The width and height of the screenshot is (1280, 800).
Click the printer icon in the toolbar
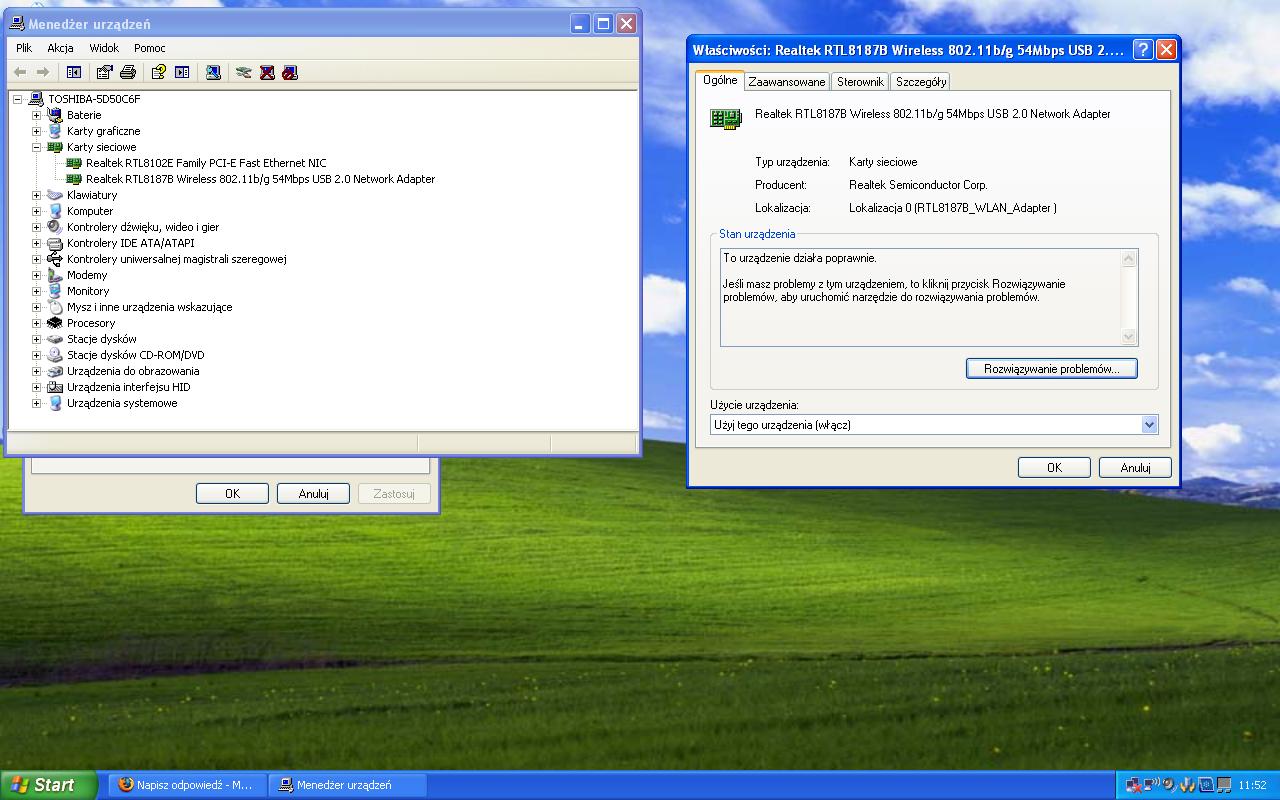tap(128, 72)
